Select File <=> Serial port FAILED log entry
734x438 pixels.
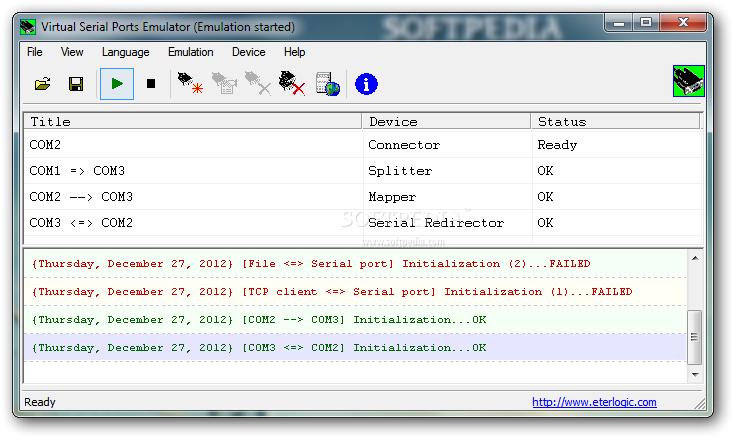355,264
